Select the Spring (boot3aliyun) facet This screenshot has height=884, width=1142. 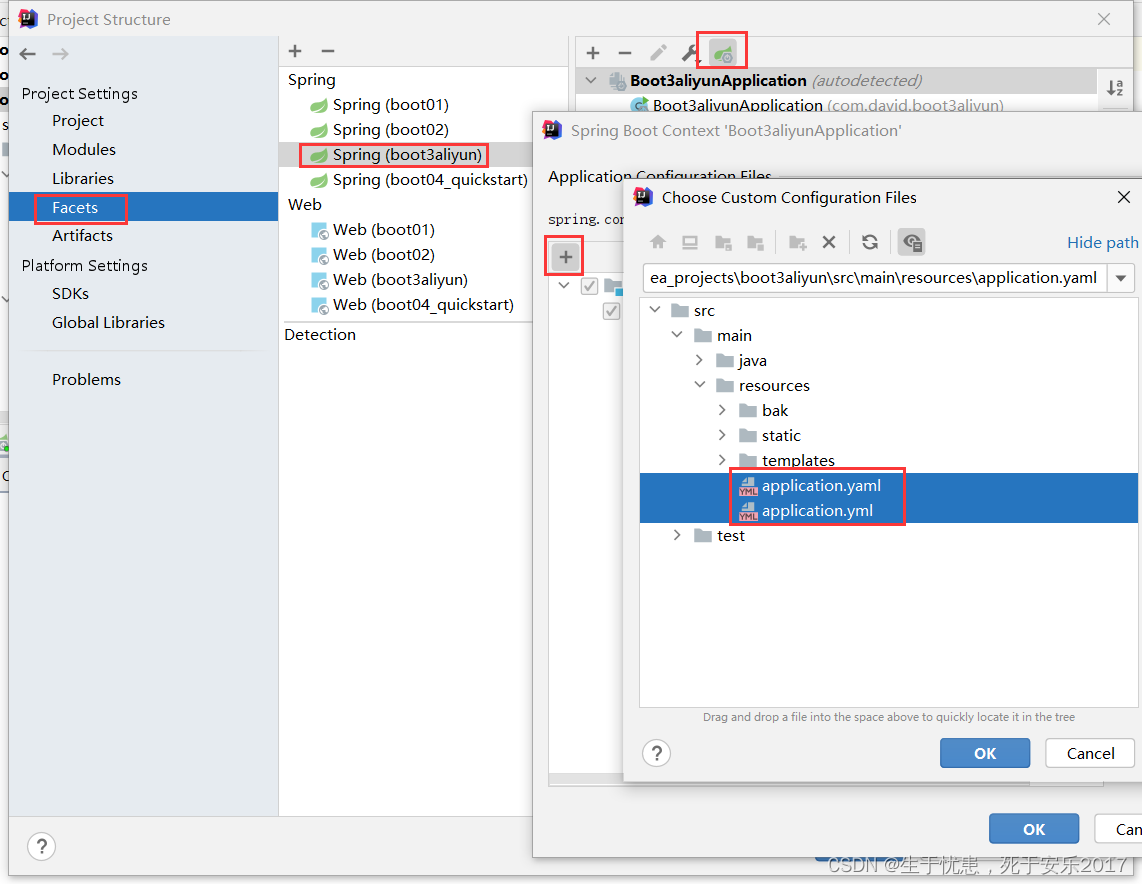[x=407, y=155]
